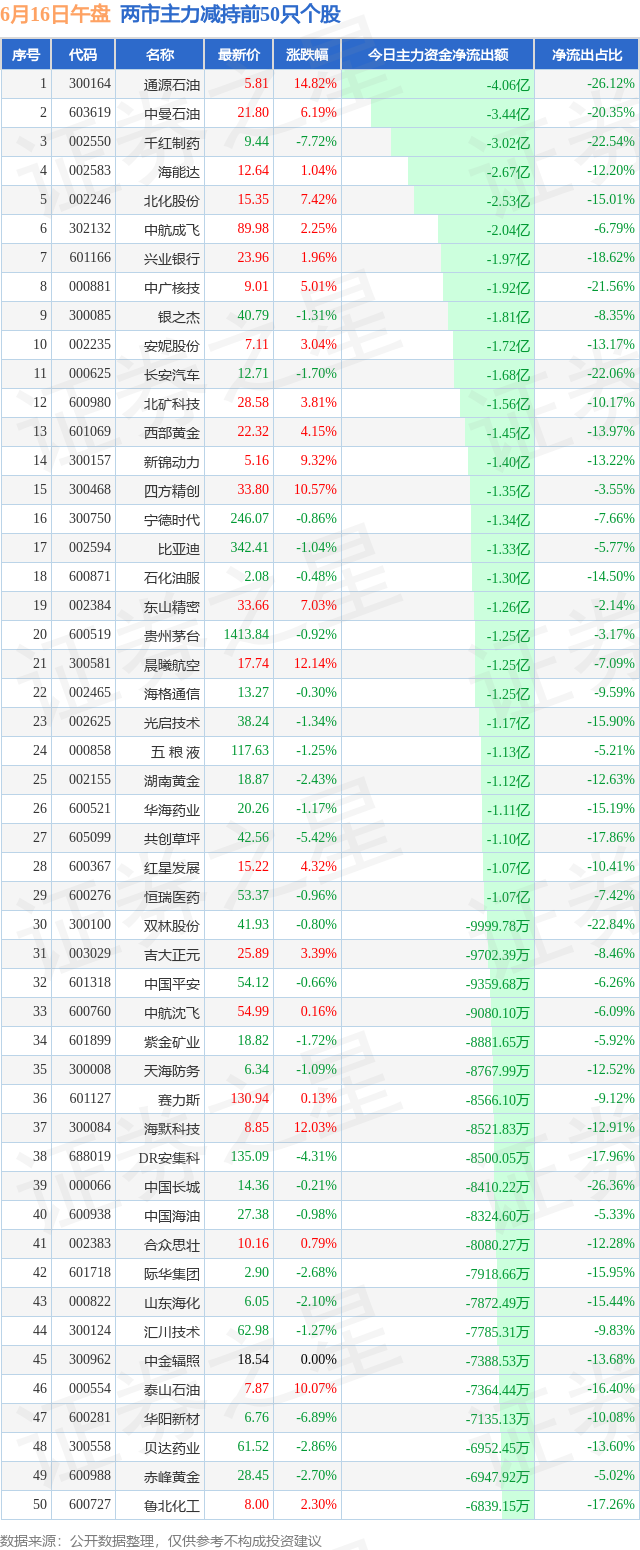The image size is (640, 1550).
Task: Click stock code 600980
Action: pos(90,403)
